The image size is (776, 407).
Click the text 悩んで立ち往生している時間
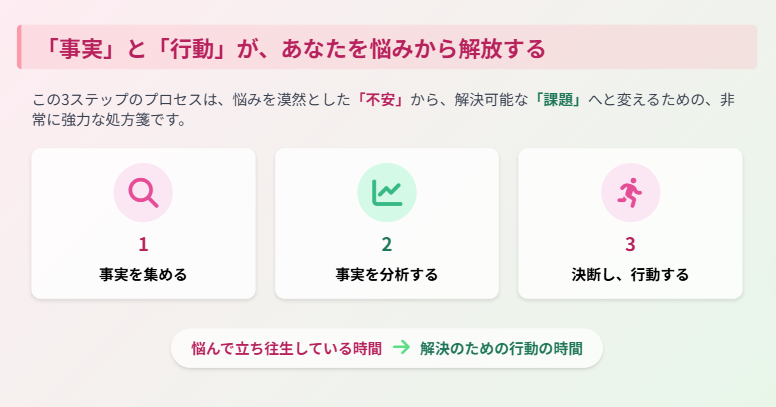pyautogui.click(x=287, y=349)
